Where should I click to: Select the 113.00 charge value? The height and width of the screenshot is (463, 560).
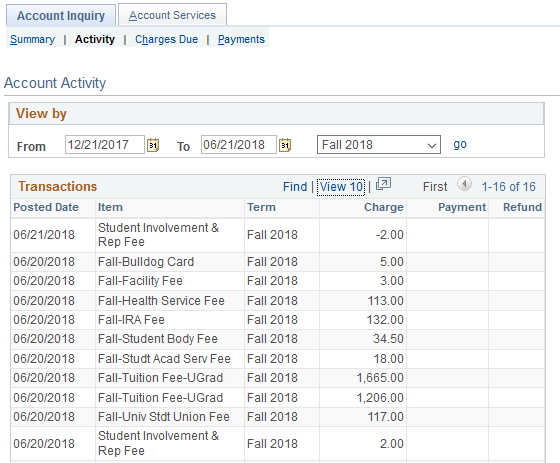tap(386, 300)
